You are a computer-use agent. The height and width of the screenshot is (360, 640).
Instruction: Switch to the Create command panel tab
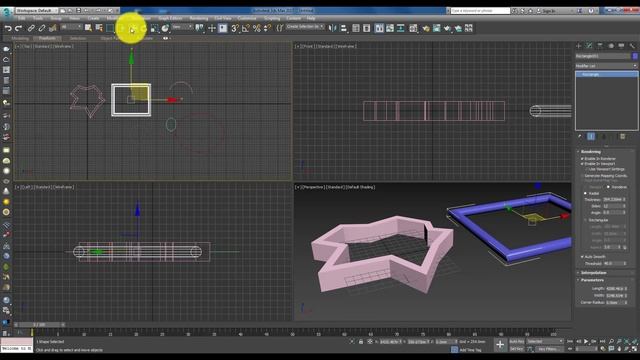coord(578,46)
